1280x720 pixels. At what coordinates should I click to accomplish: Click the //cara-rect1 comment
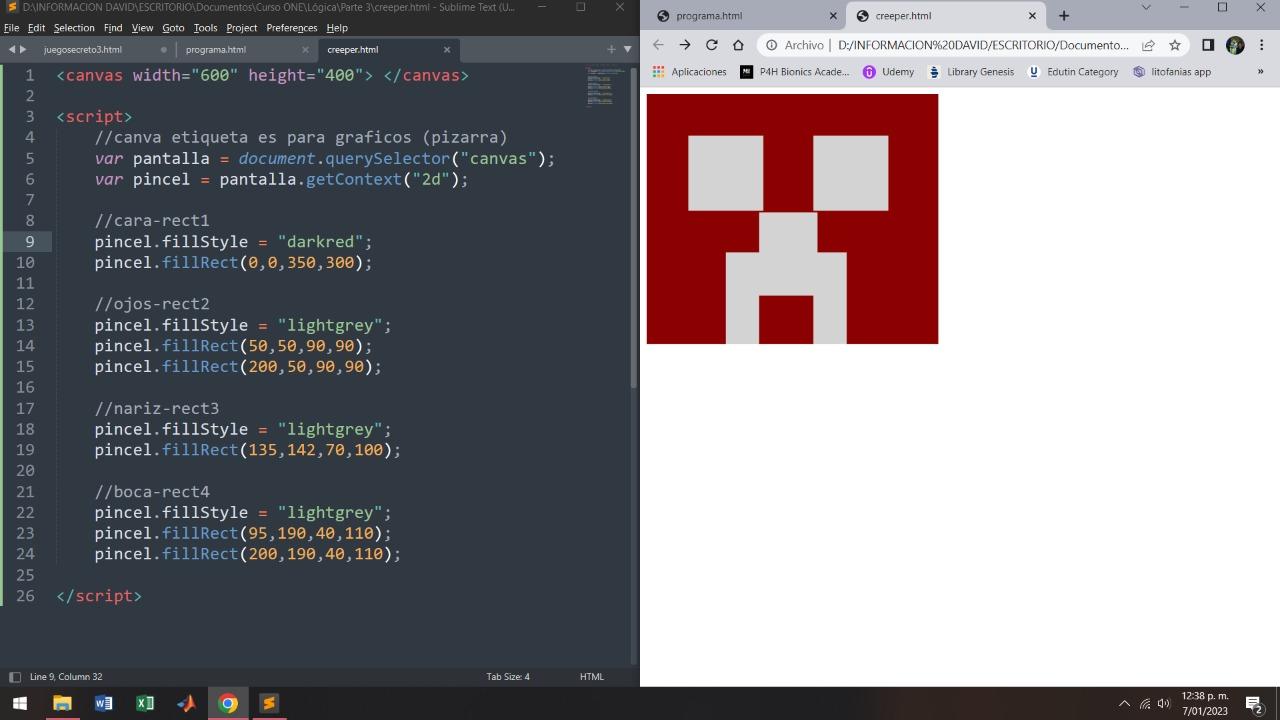click(x=152, y=220)
